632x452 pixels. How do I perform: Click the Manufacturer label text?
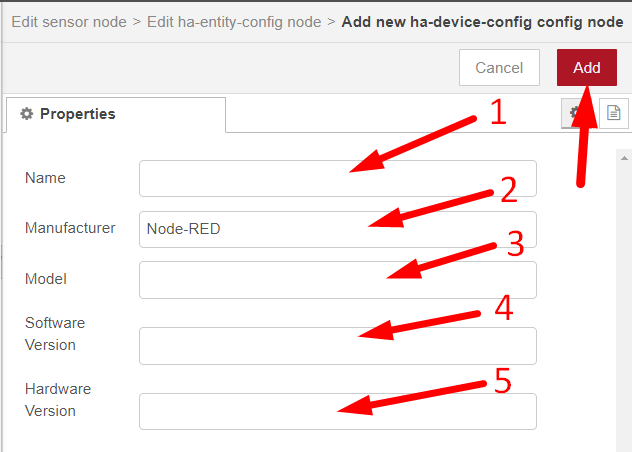tap(70, 228)
